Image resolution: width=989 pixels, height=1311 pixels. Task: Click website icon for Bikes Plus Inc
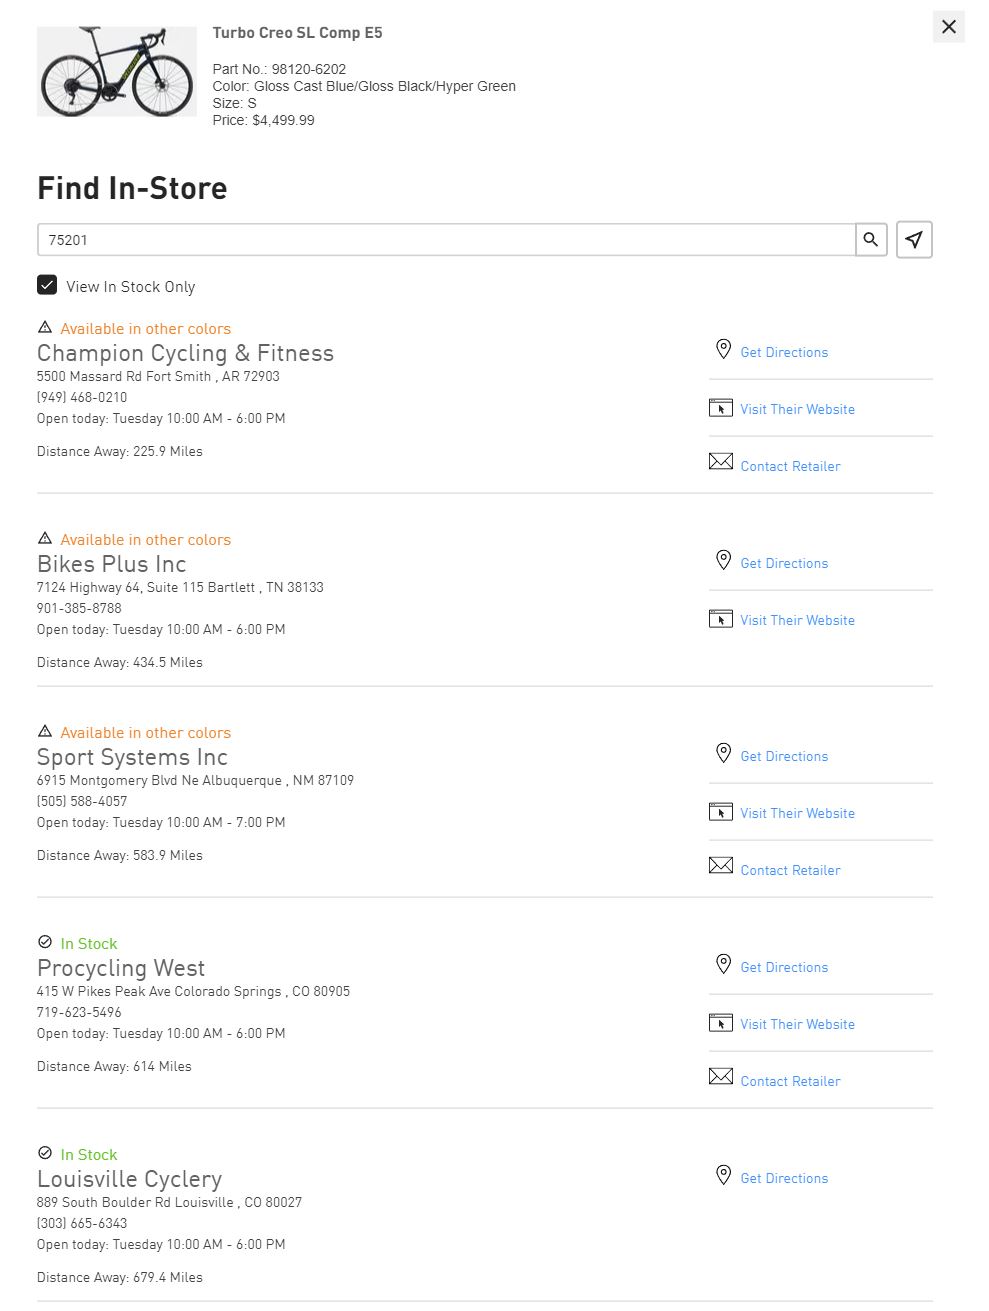click(720, 619)
